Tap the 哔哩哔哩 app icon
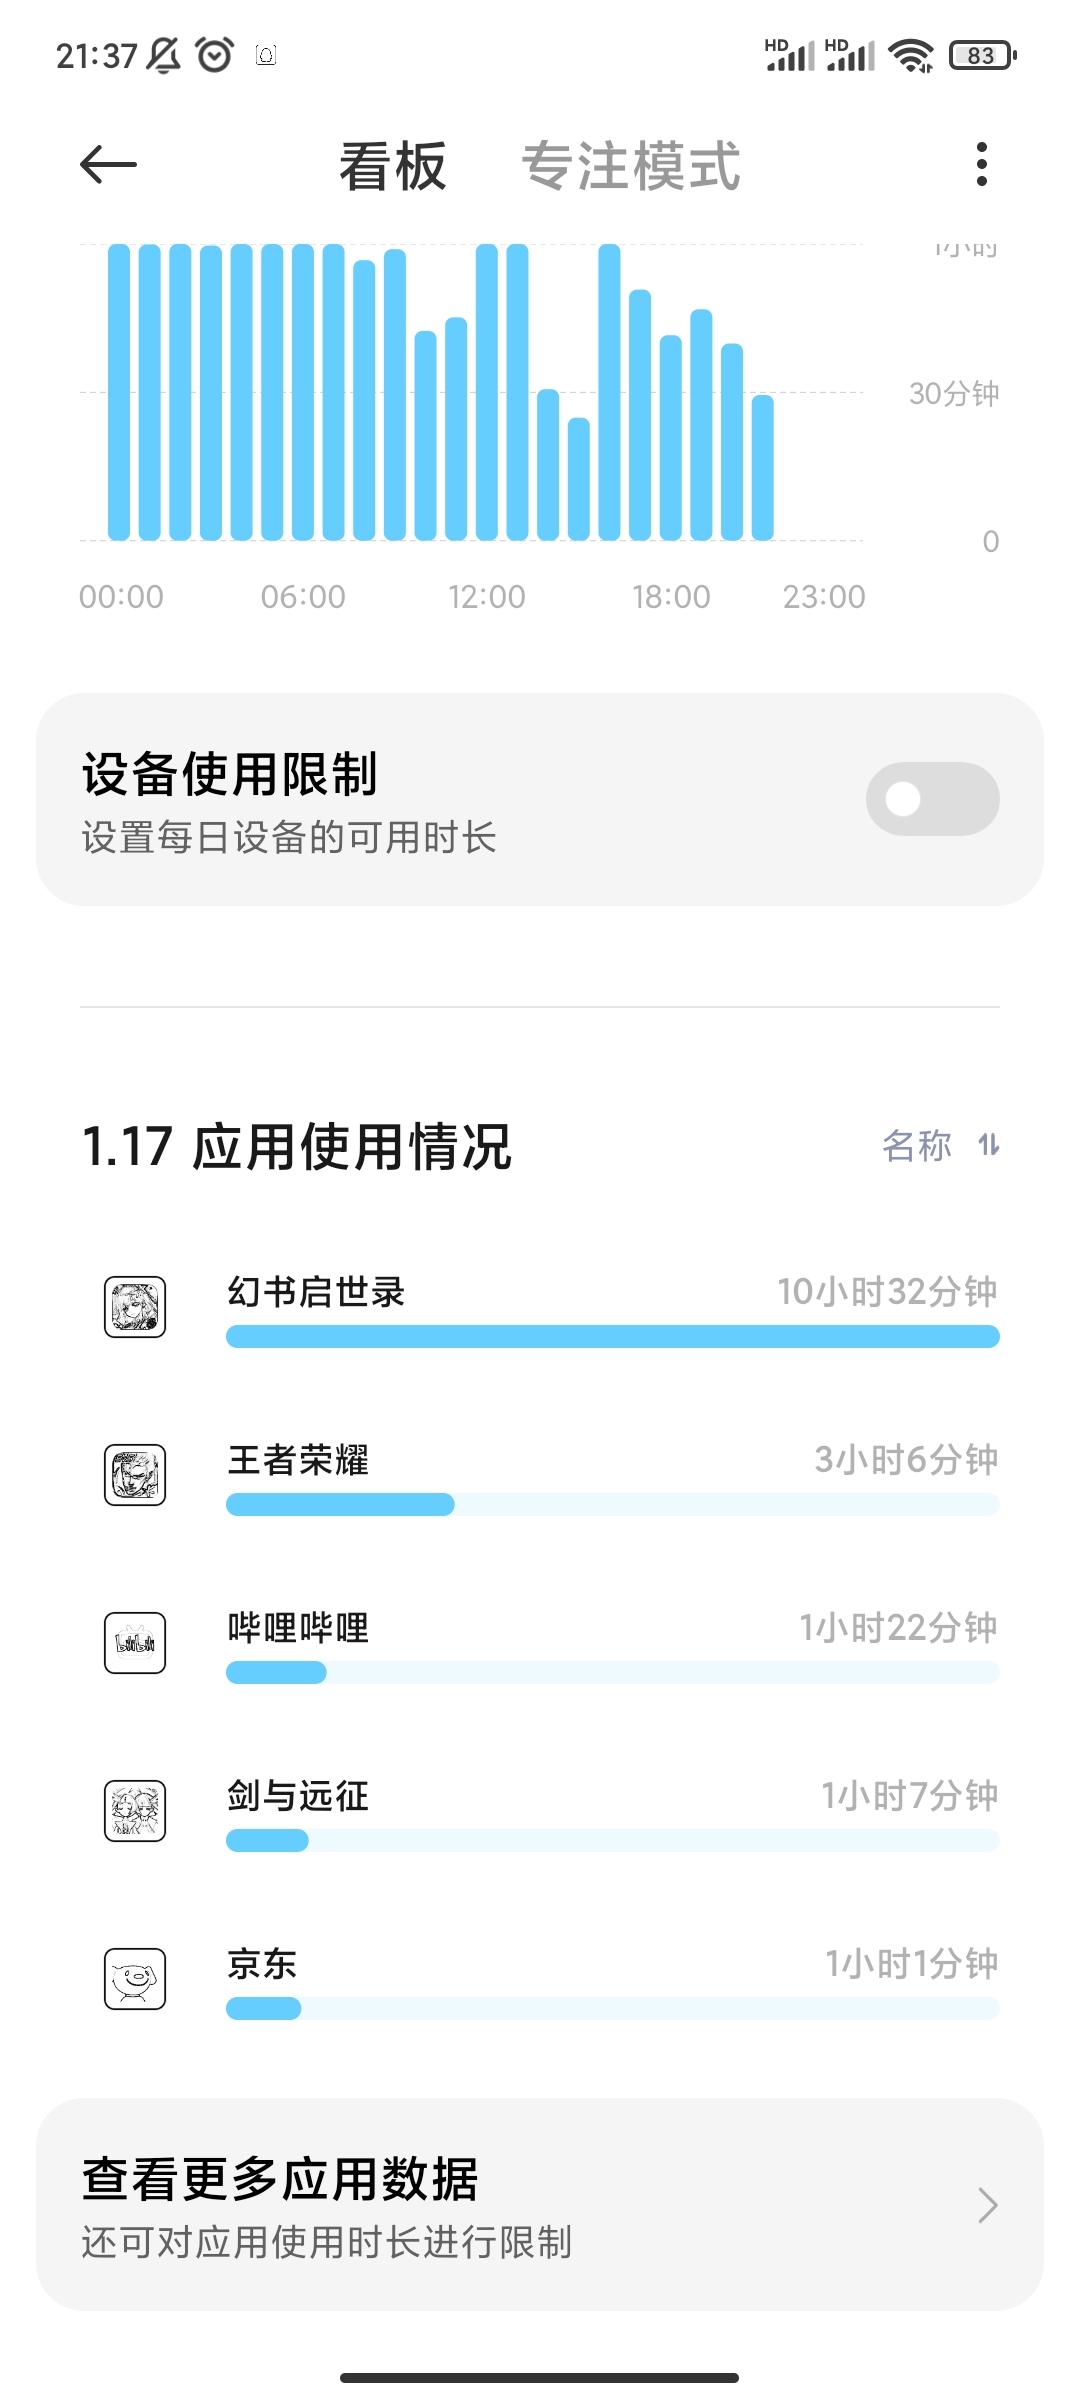Image resolution: width=1080 pixels, height=2400 pixels. pyautogui.click(x=135, y=1643)
